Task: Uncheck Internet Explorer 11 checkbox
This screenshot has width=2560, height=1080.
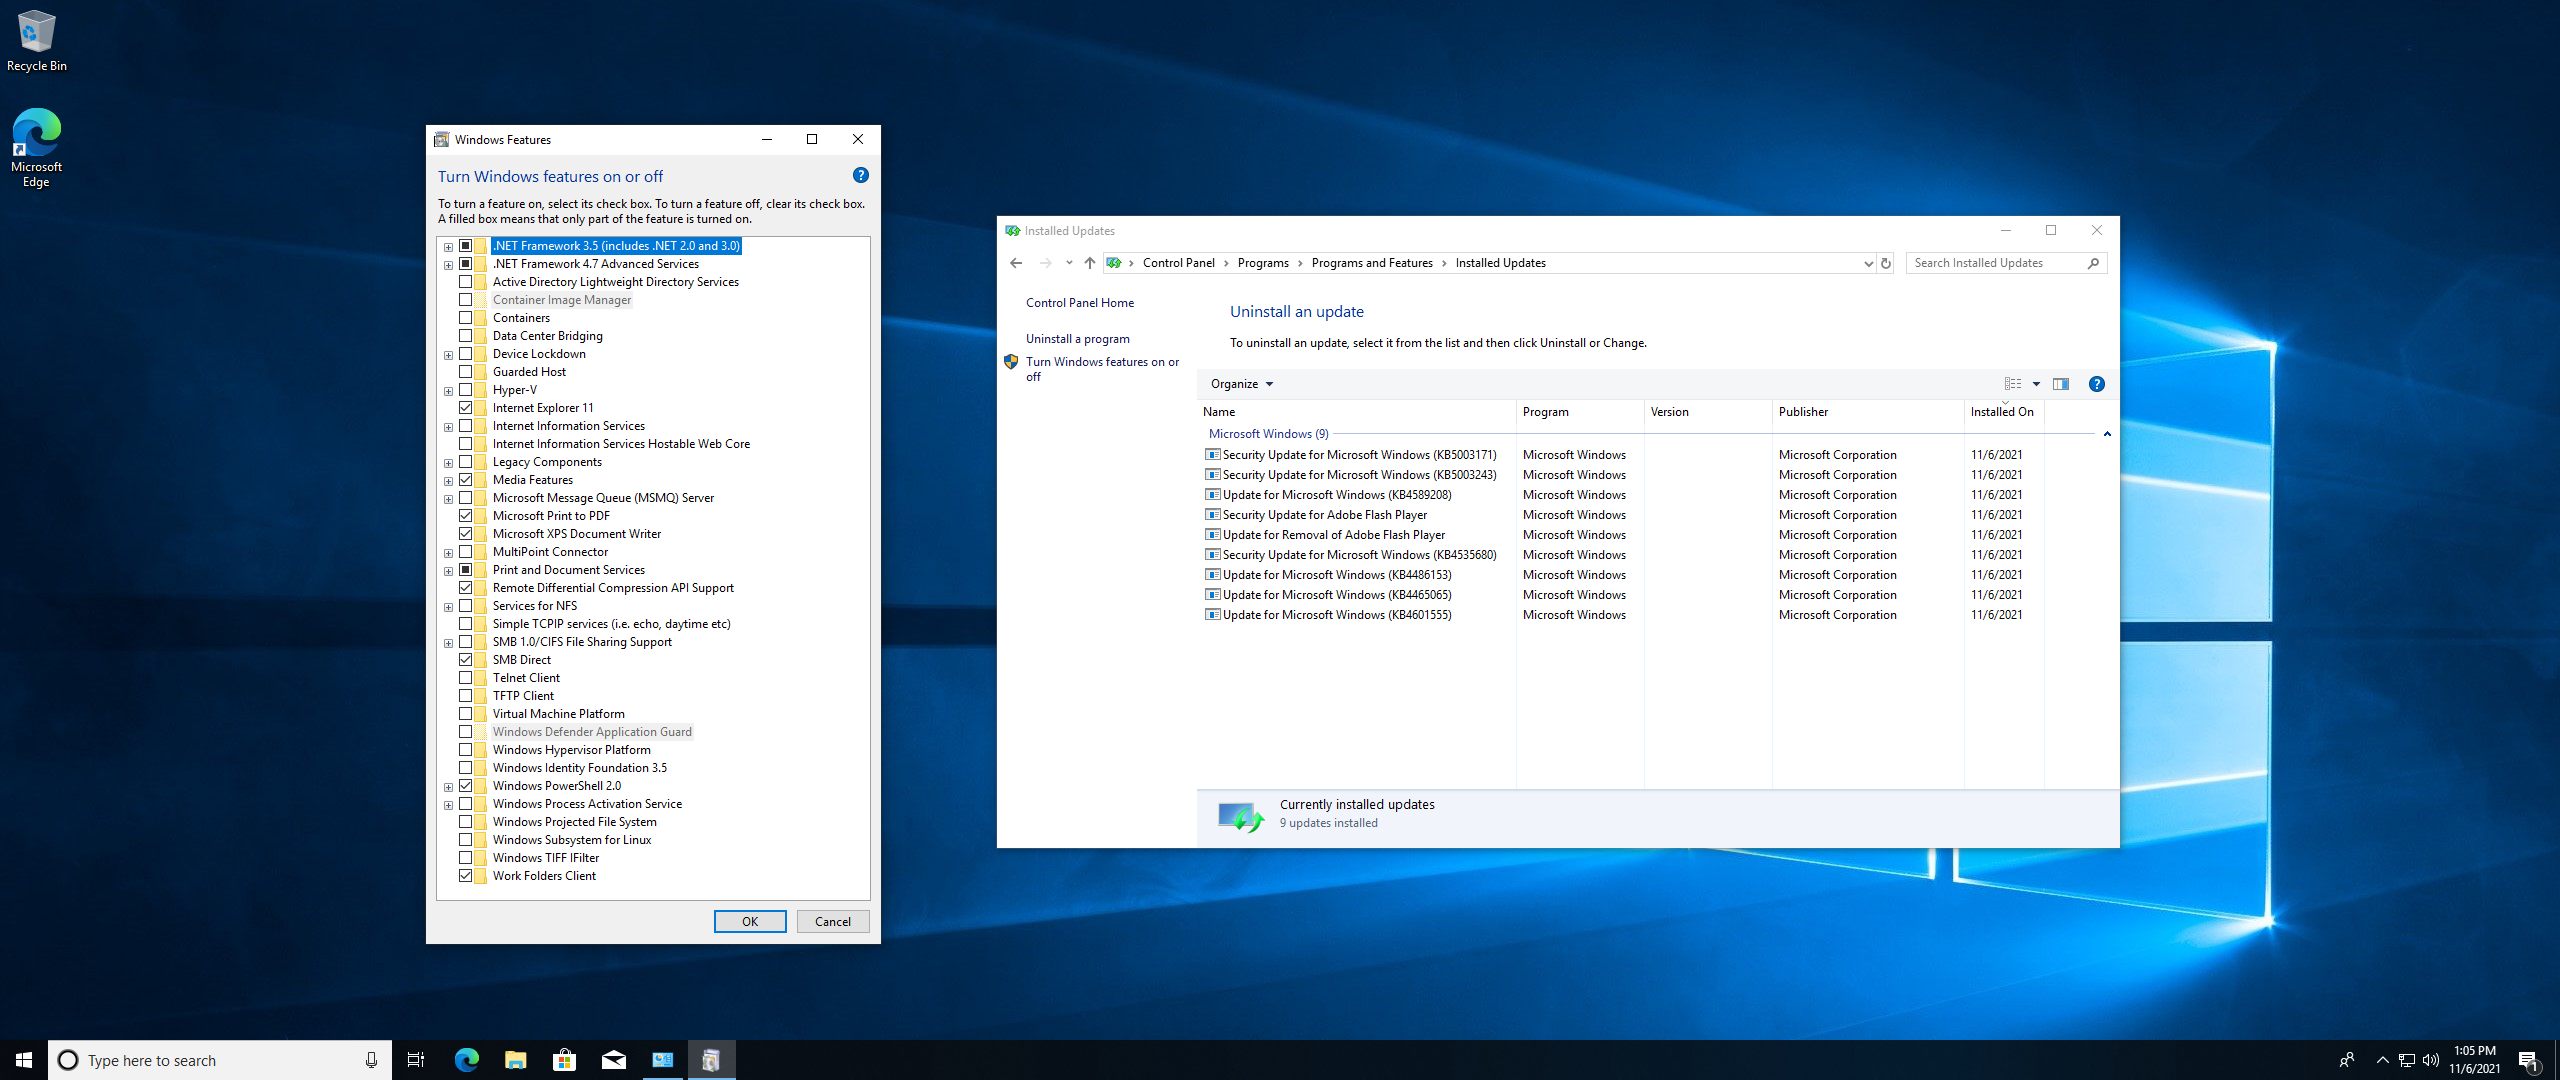Action: (x=466, y=408)
